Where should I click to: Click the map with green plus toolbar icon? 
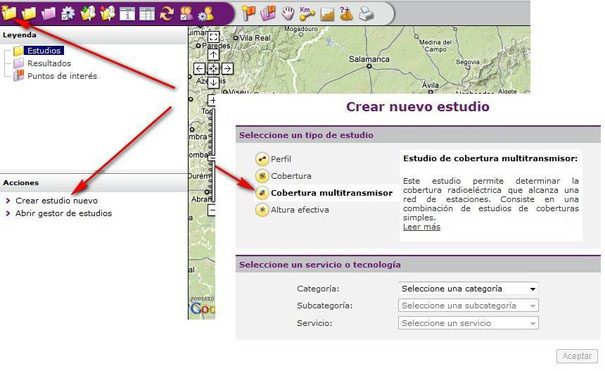[x=88, y=13]
